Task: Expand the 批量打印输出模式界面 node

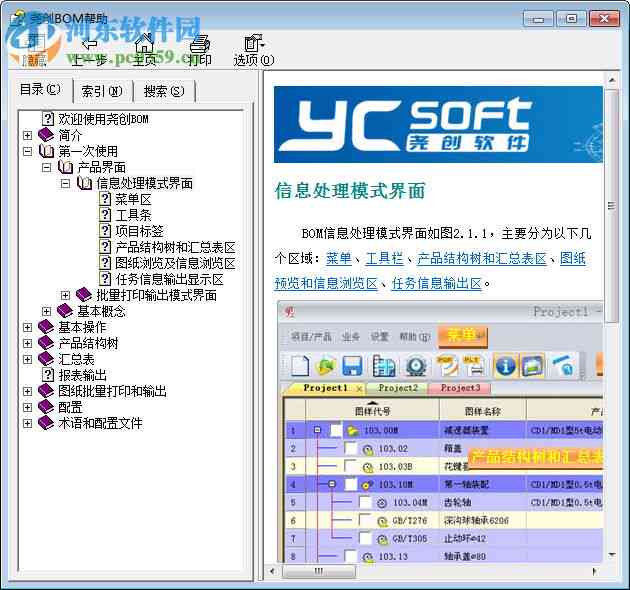Action: (x=65, y=295)
